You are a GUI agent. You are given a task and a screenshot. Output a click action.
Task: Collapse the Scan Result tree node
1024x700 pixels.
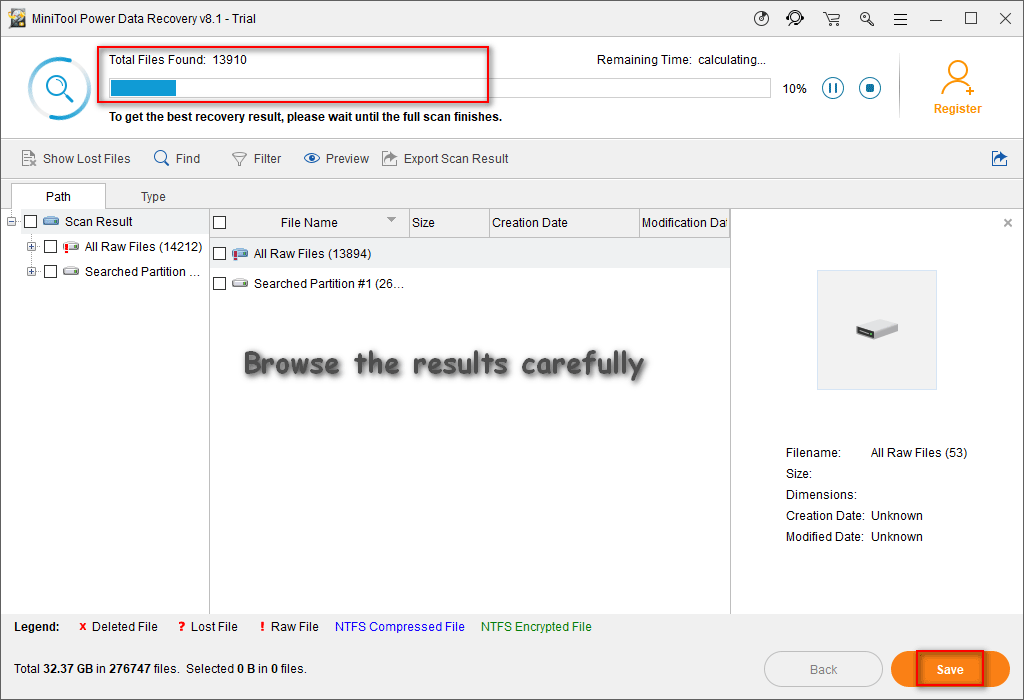[x=11, y=222]
